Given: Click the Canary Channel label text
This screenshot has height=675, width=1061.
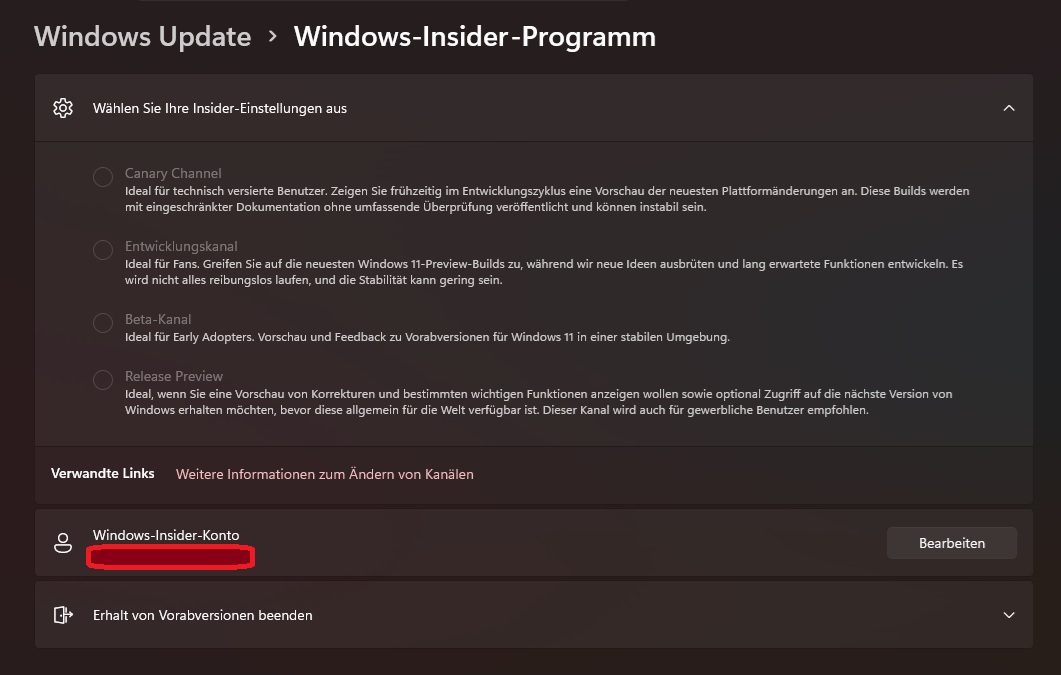Looking at the screenshot, I should (x=173, y=173).
